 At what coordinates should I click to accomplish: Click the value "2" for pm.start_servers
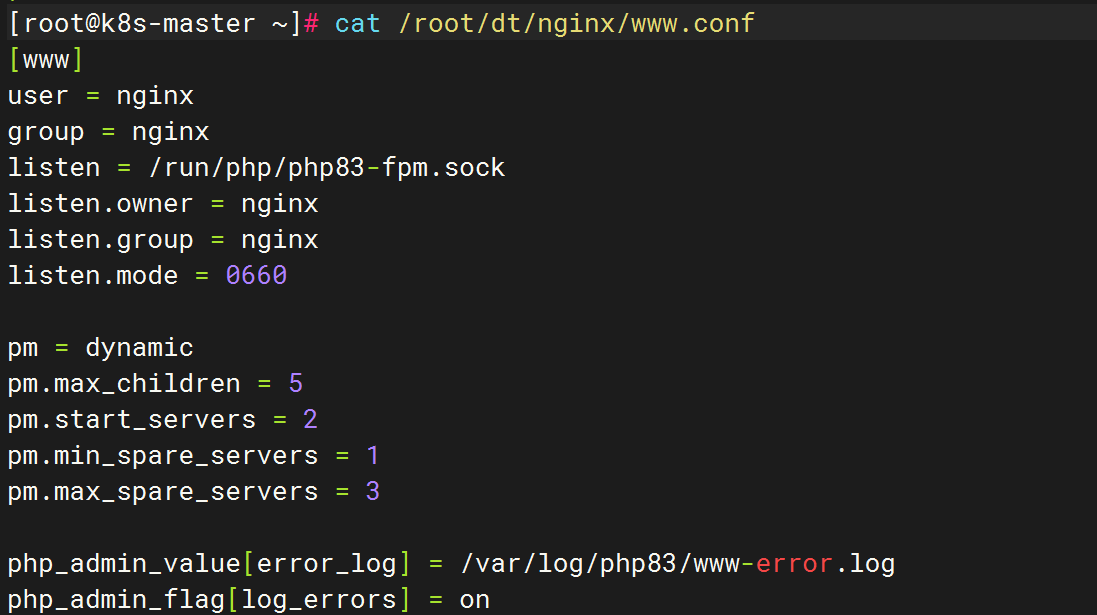[x=311, y=420]
